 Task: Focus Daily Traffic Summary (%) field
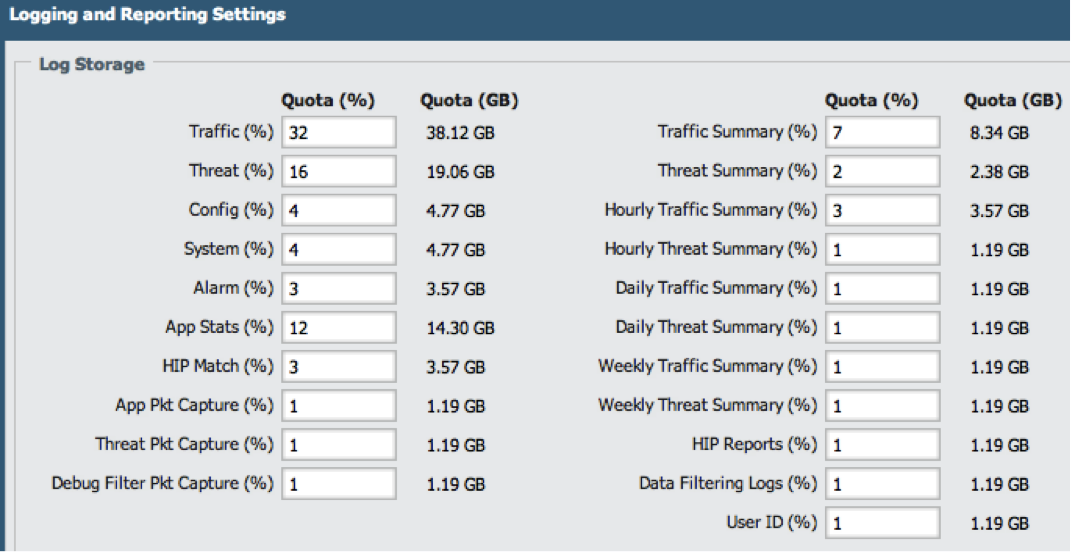click(882, 288)
